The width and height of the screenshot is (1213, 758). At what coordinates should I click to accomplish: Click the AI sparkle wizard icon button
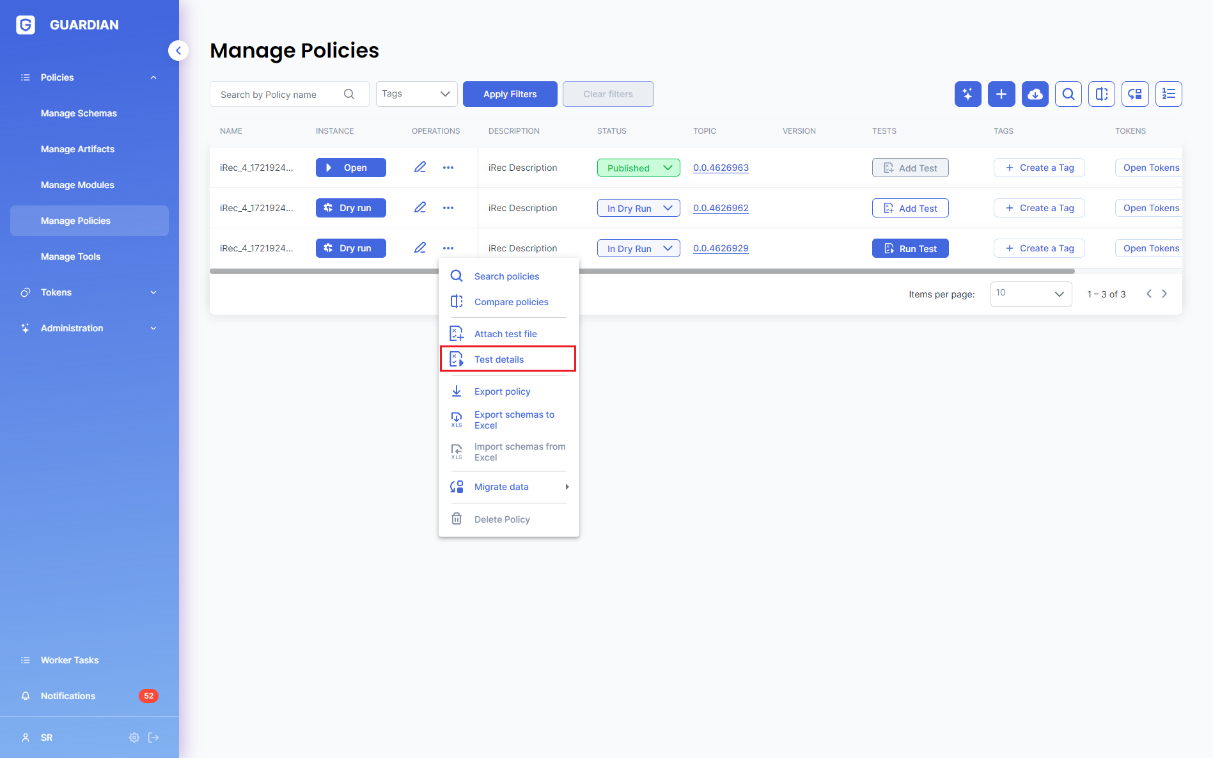pyautogui.click(x=967, y=94)
